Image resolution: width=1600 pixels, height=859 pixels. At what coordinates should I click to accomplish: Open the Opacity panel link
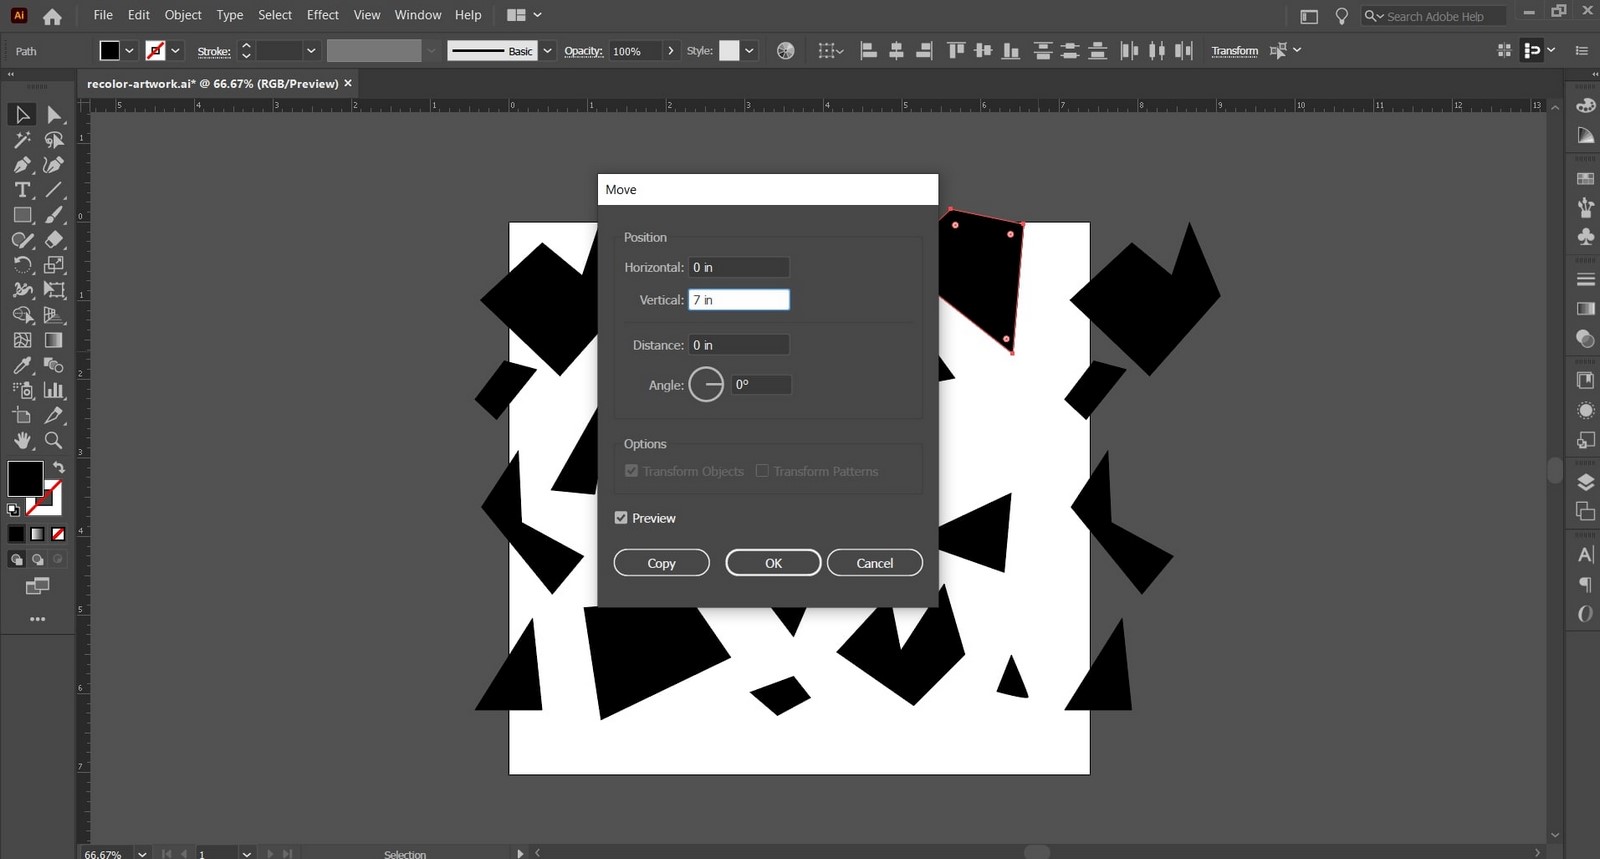583,51
